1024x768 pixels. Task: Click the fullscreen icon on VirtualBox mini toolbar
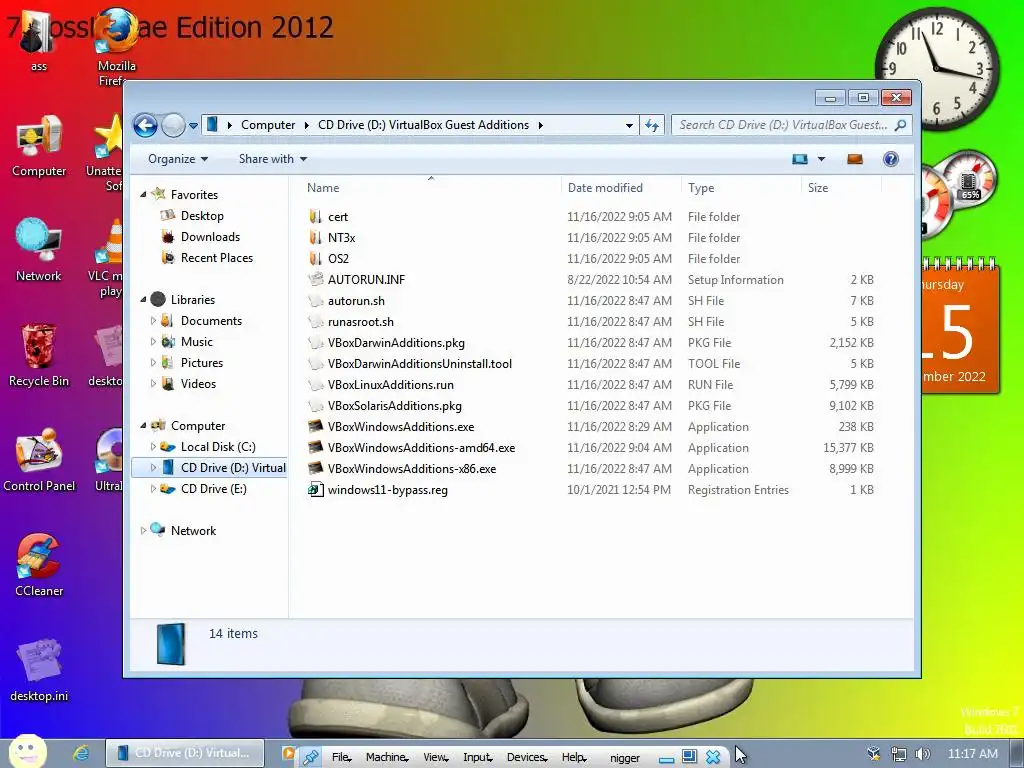click(x=689, y=756)
